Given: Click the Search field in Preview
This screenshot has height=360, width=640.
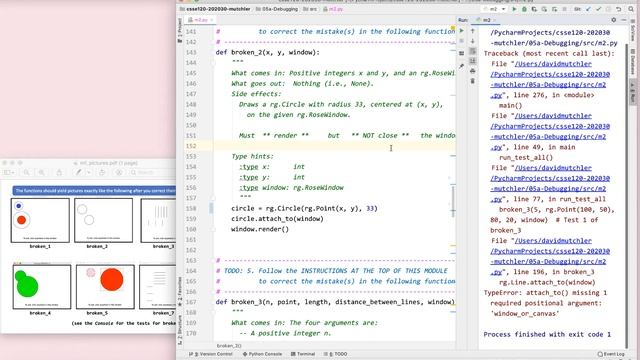Looking at the screenshot, I should point(152,173).
